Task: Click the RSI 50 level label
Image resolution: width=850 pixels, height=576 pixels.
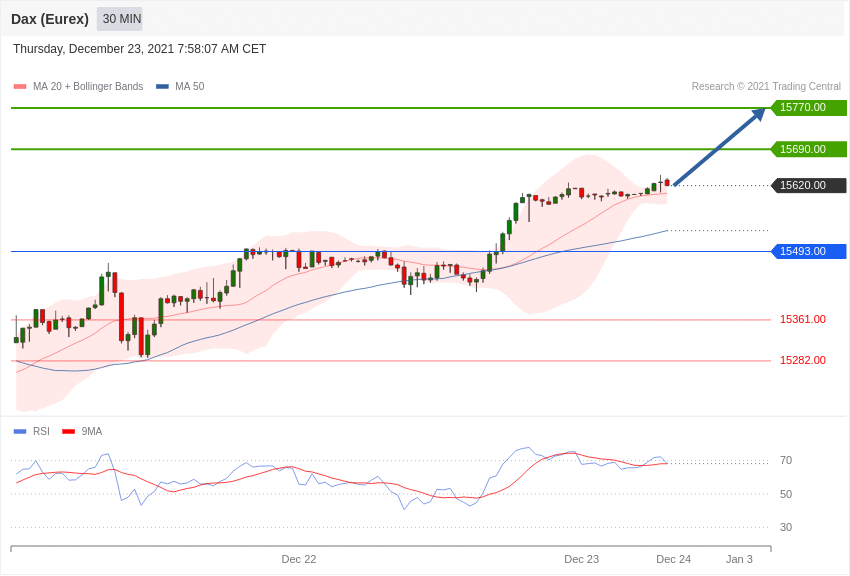Action: pyautogui.click(x=786, y=494)
